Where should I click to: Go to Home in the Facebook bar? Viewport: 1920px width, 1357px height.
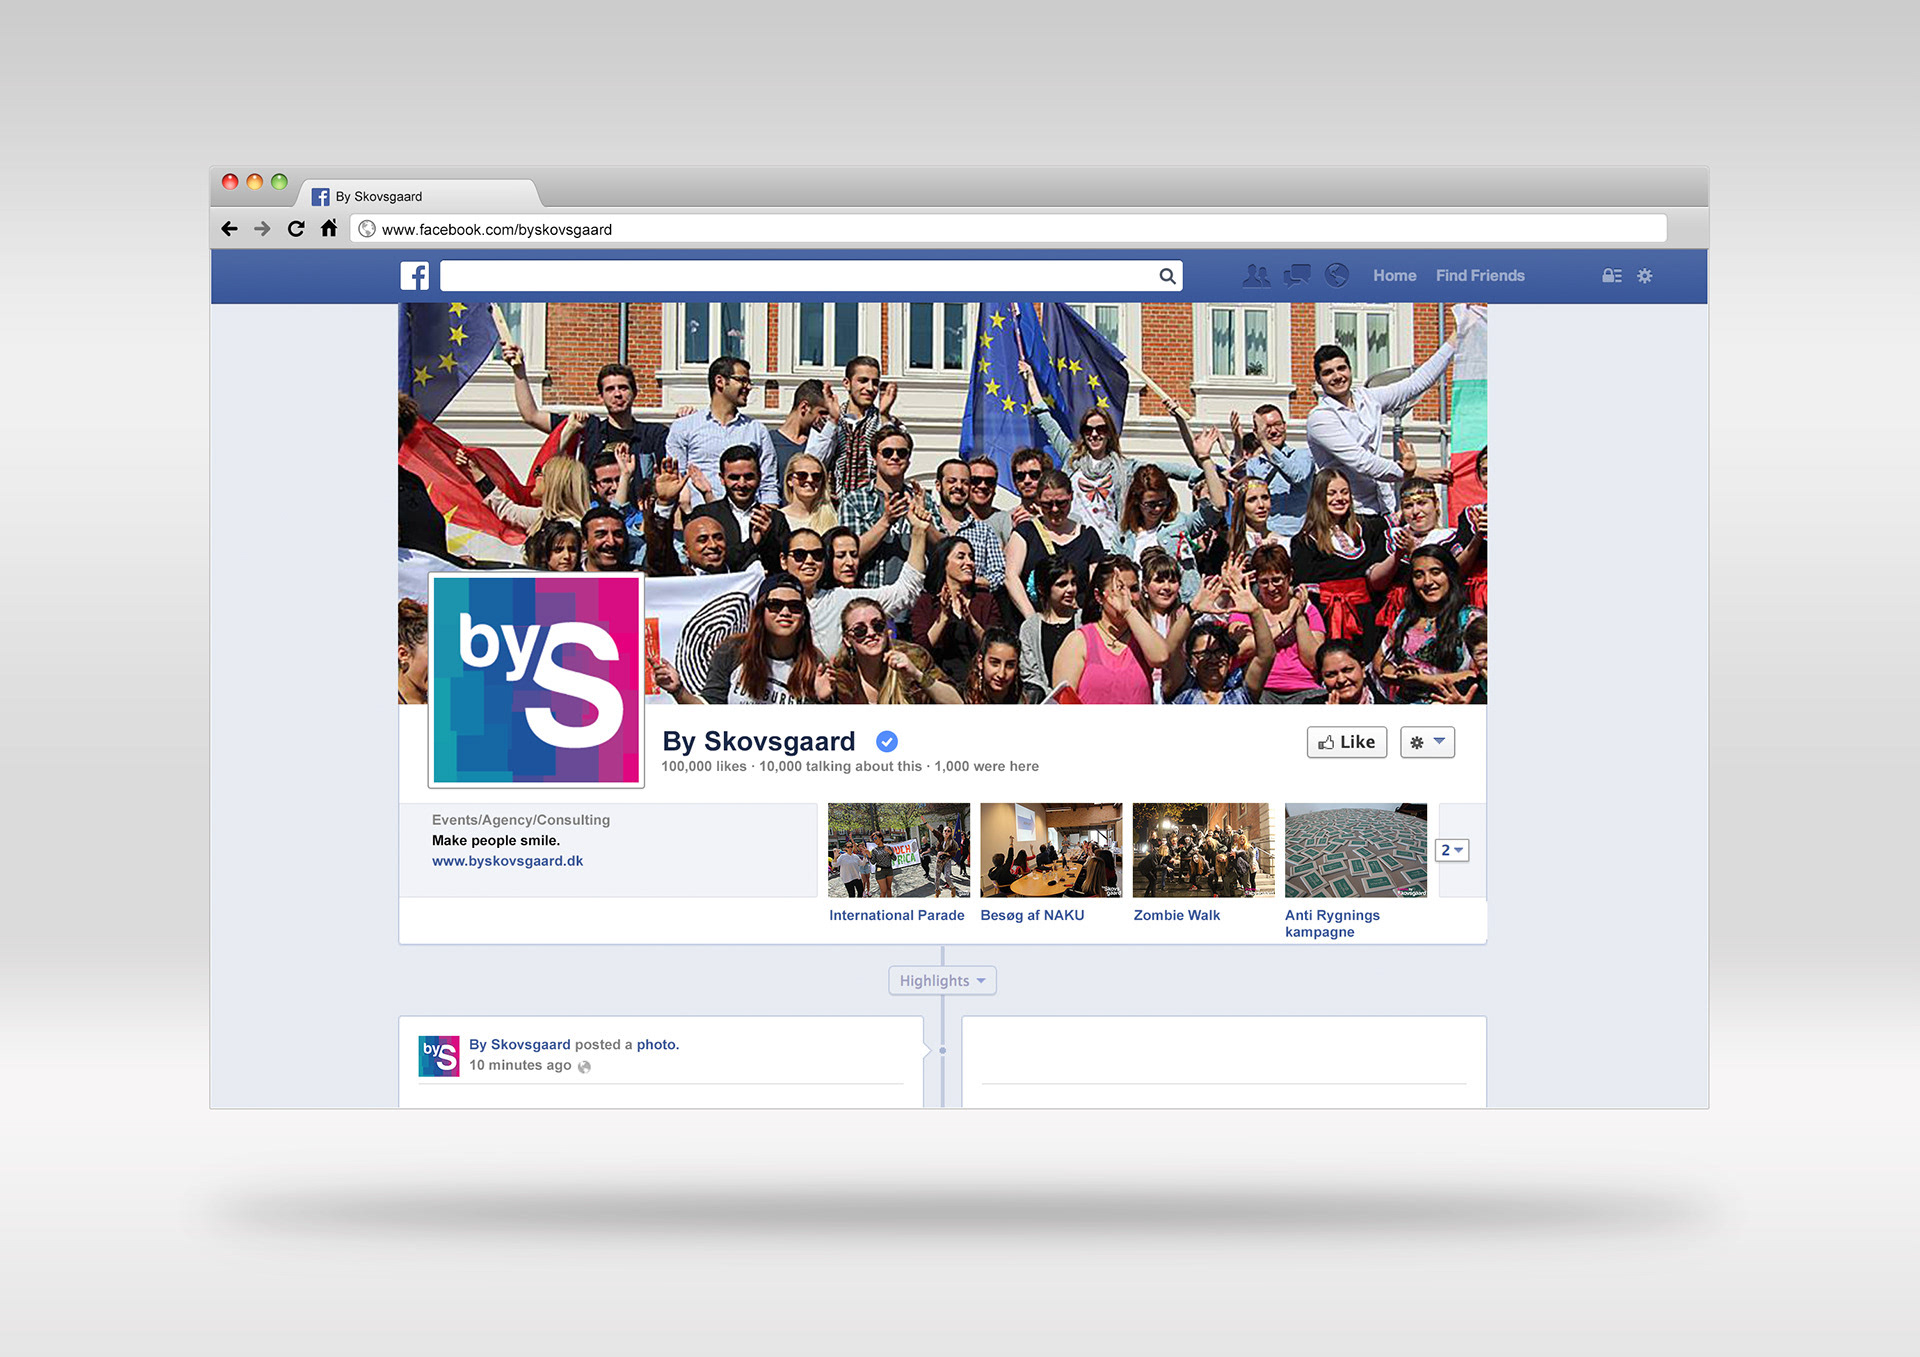[x=1394, y=276]
